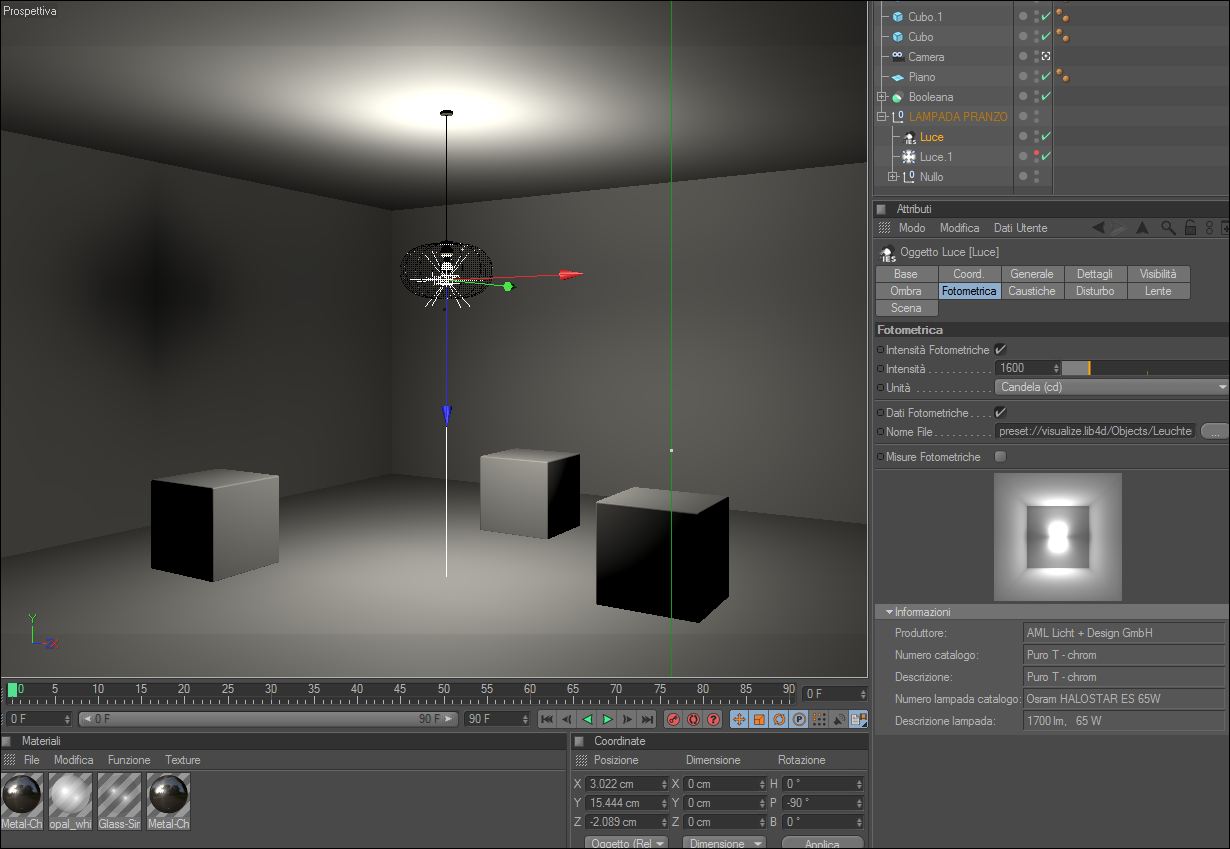Screen dimensions: 1230x849
Task: Expand the Booleana object tree
Action: [x=882, y=97]
